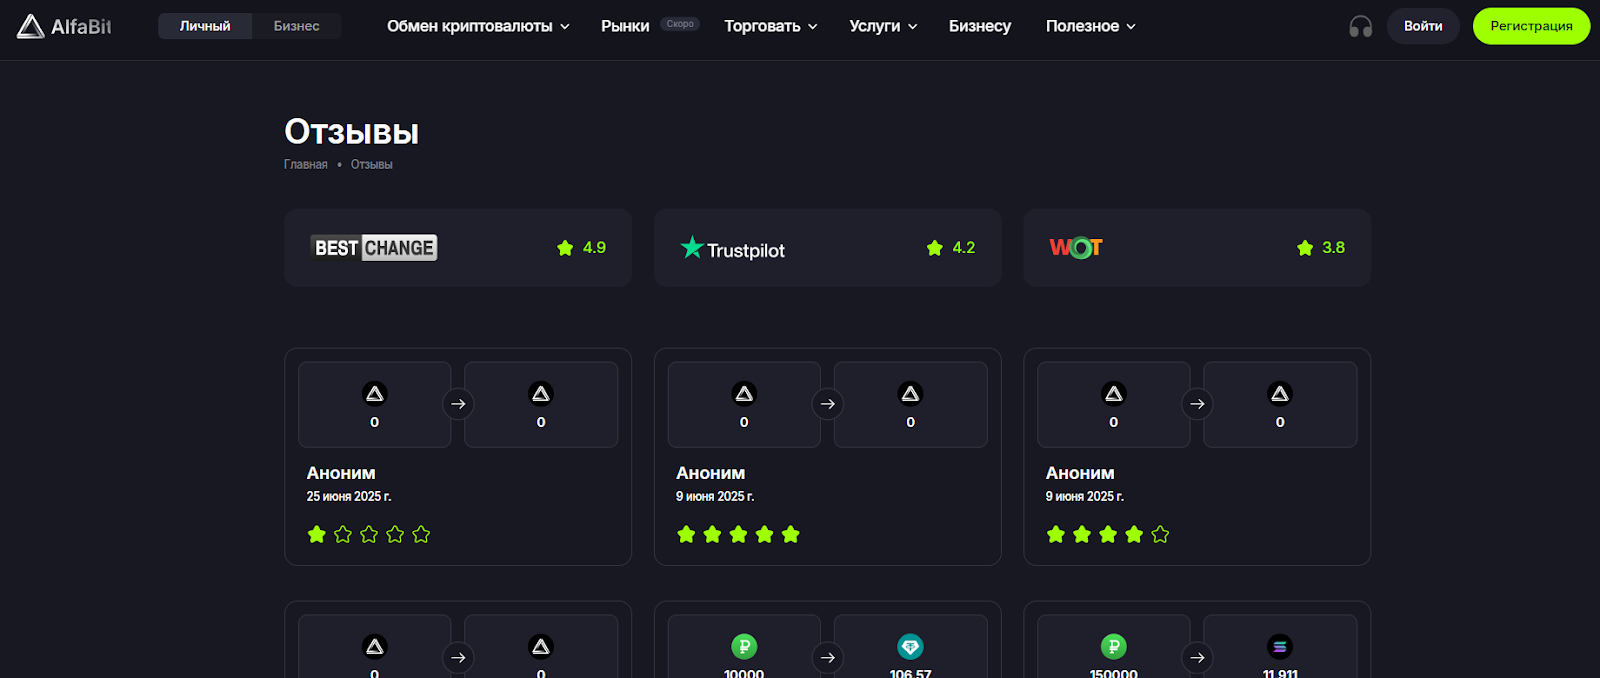Click fifth star in 25 июня review

[421, 534]
